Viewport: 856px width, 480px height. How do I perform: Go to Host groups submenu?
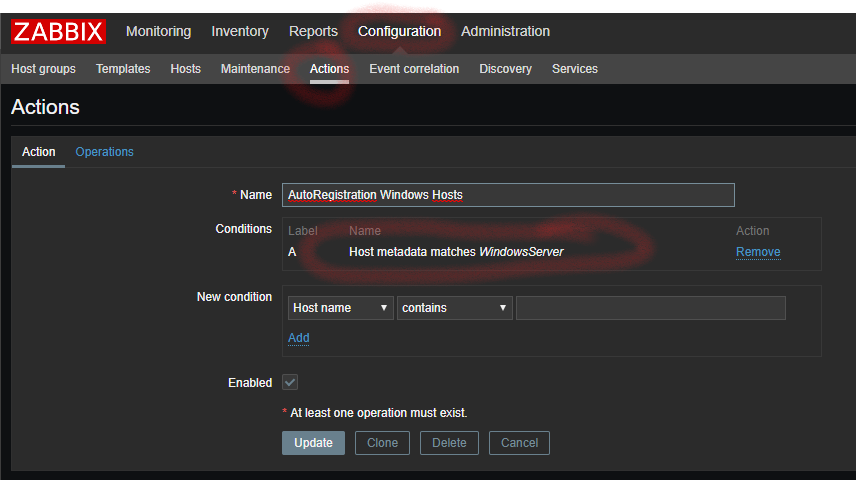coord(44,69)
